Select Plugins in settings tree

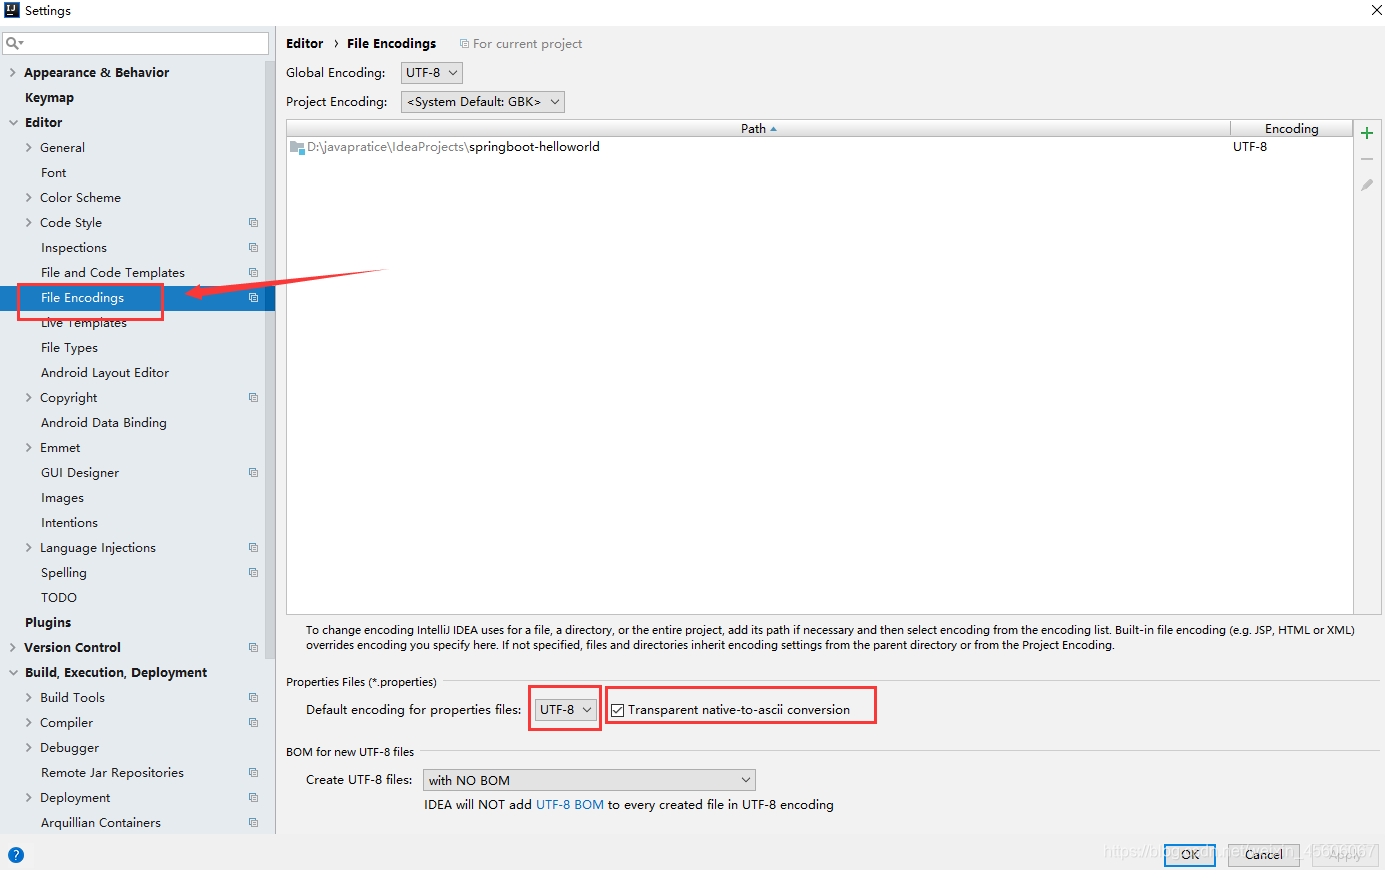[x=48, y=623]
